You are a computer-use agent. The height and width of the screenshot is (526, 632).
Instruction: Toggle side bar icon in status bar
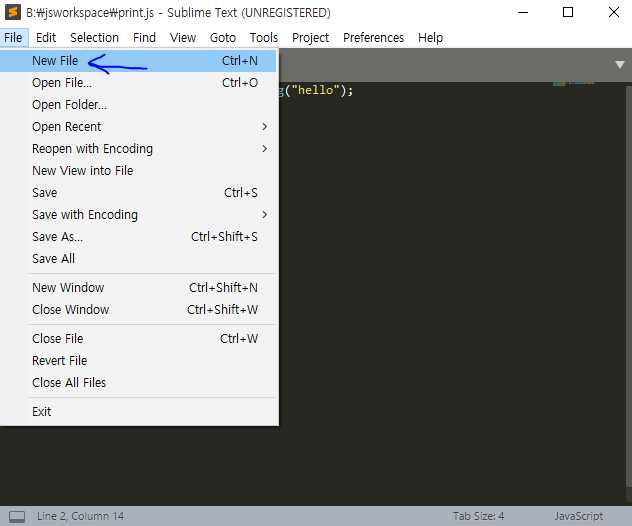[17, 516]
